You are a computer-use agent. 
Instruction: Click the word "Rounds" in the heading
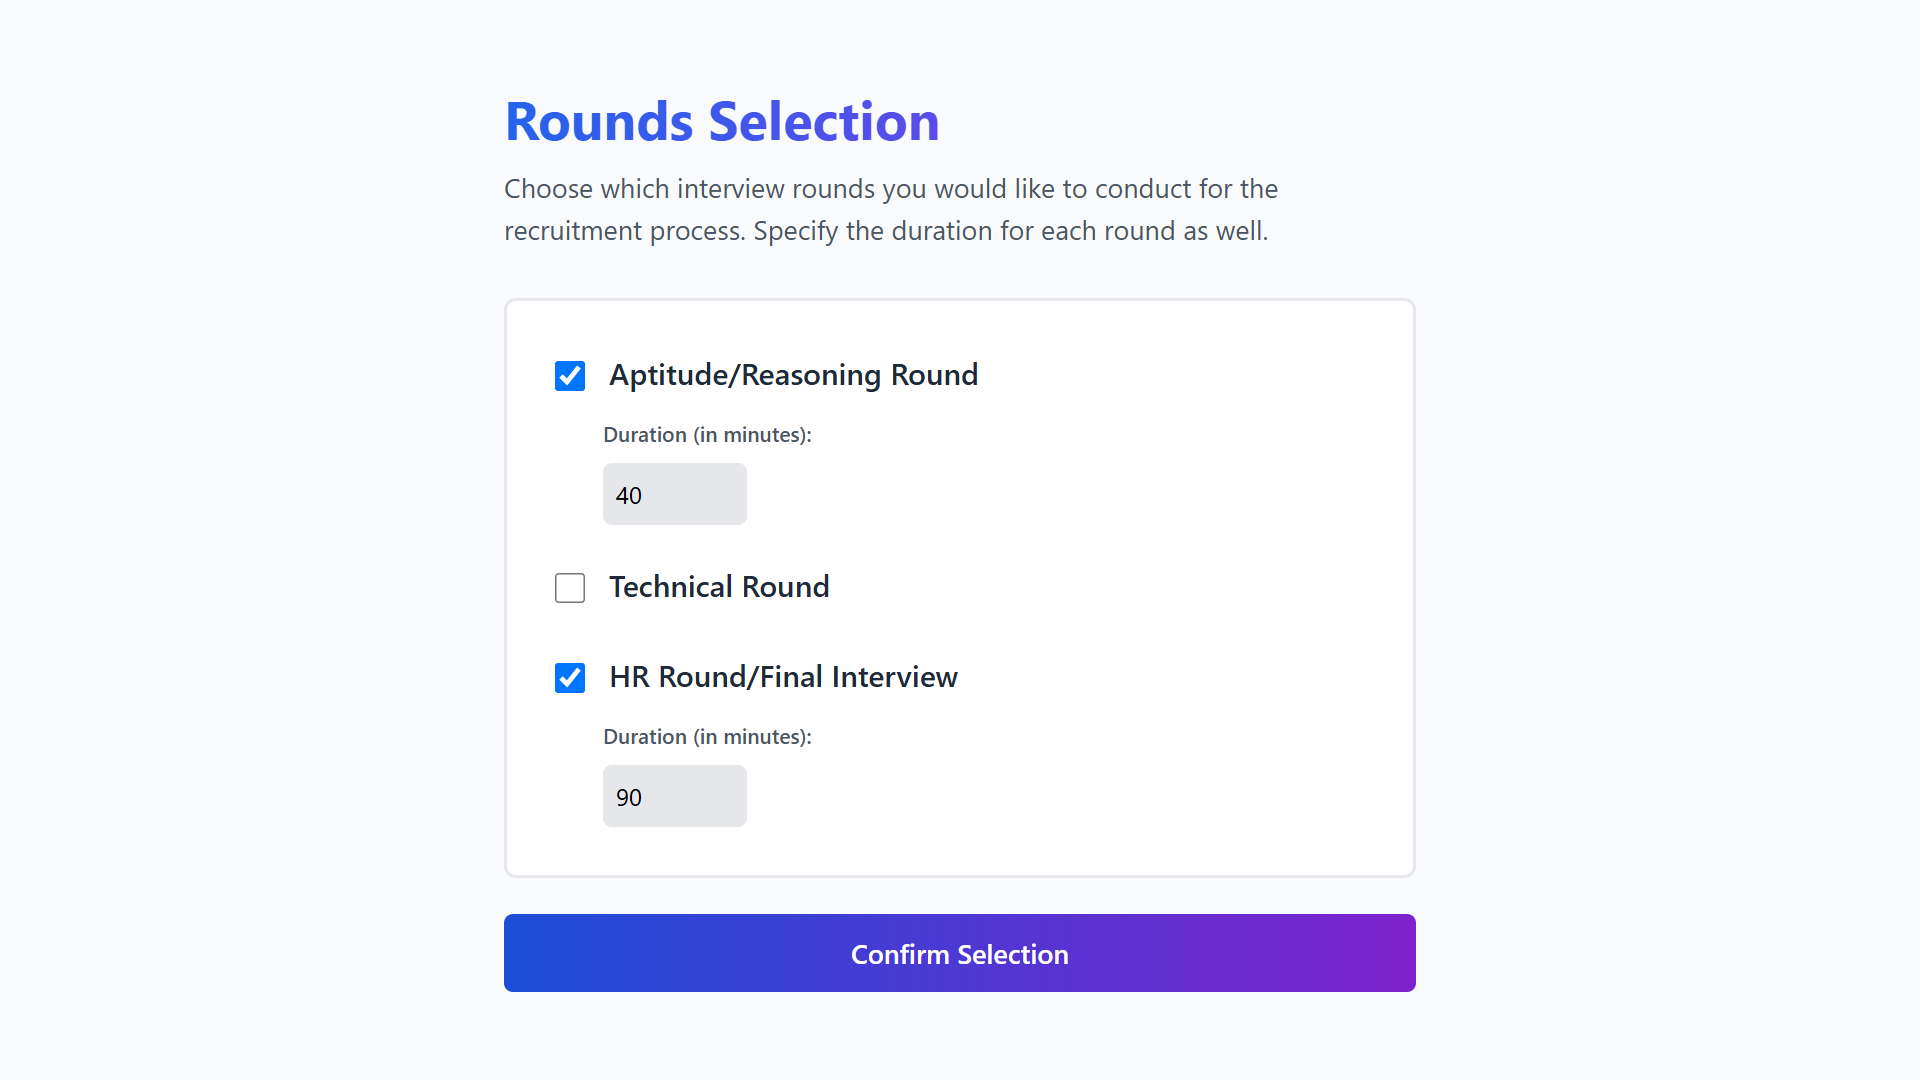click(x=599, y=122)
